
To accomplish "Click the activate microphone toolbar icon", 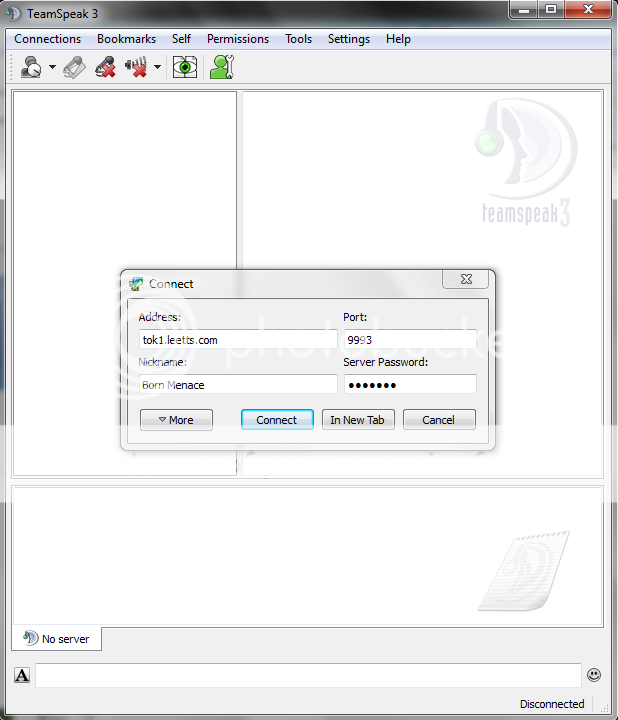I will pos(75,68).
